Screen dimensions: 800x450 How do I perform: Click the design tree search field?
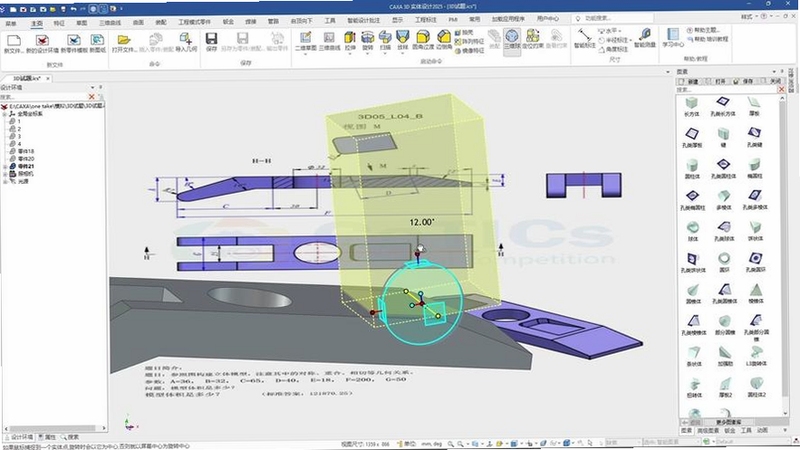click(x=45, y=97)
